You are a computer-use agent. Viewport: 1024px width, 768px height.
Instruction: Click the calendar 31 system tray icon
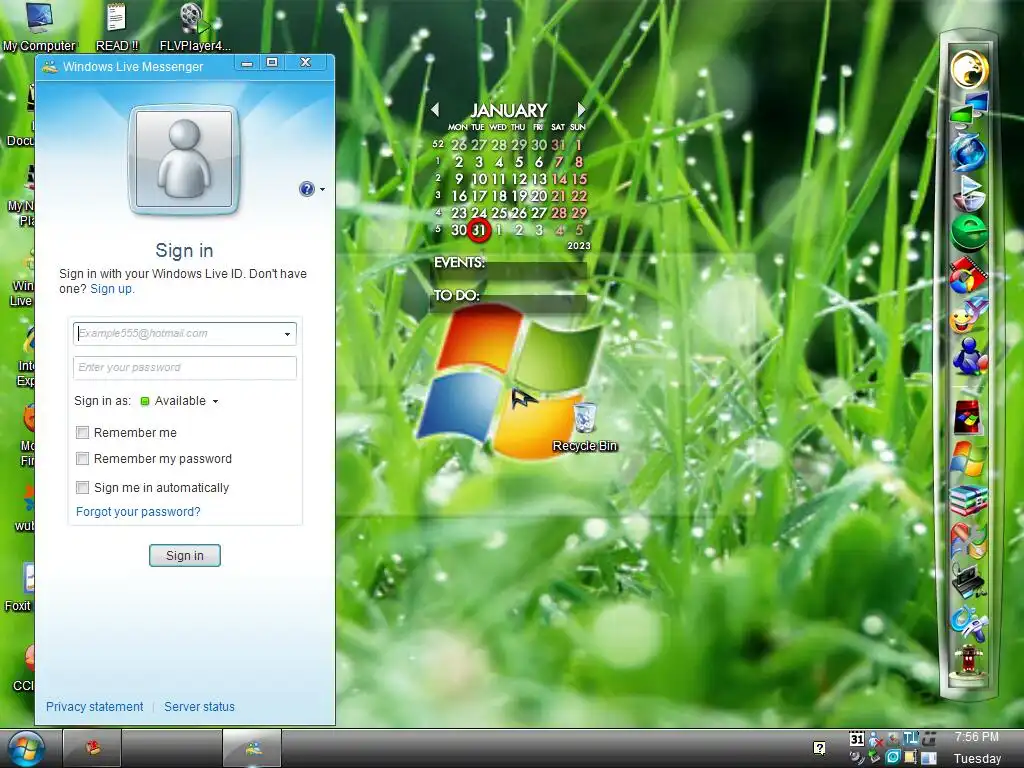pyautogui.click(x=857, y=739)
